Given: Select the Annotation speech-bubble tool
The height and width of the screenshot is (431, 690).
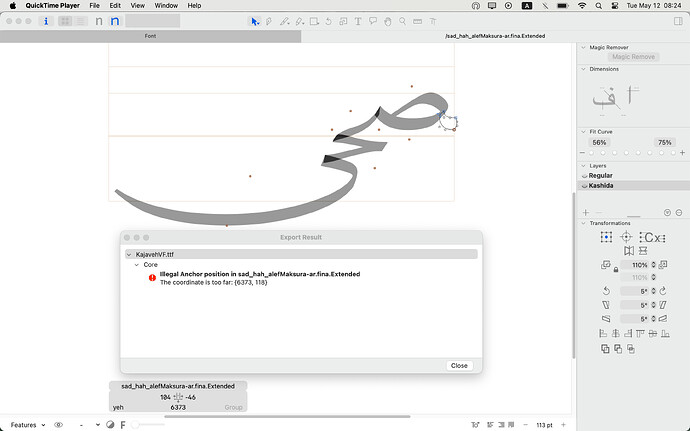Looking at the screenshot, I should [x=373, y=21].
